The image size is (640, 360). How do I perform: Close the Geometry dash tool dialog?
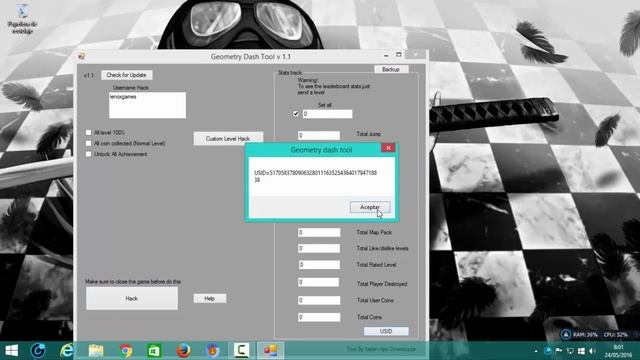click(x=388, y=148)
